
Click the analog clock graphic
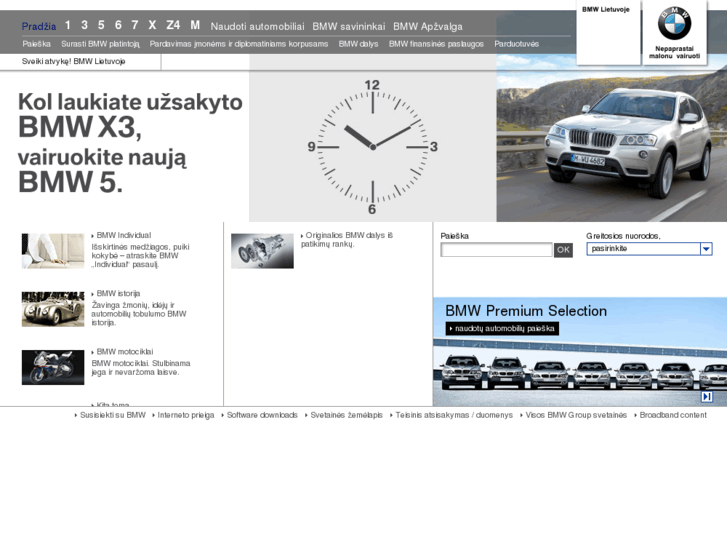372,147
